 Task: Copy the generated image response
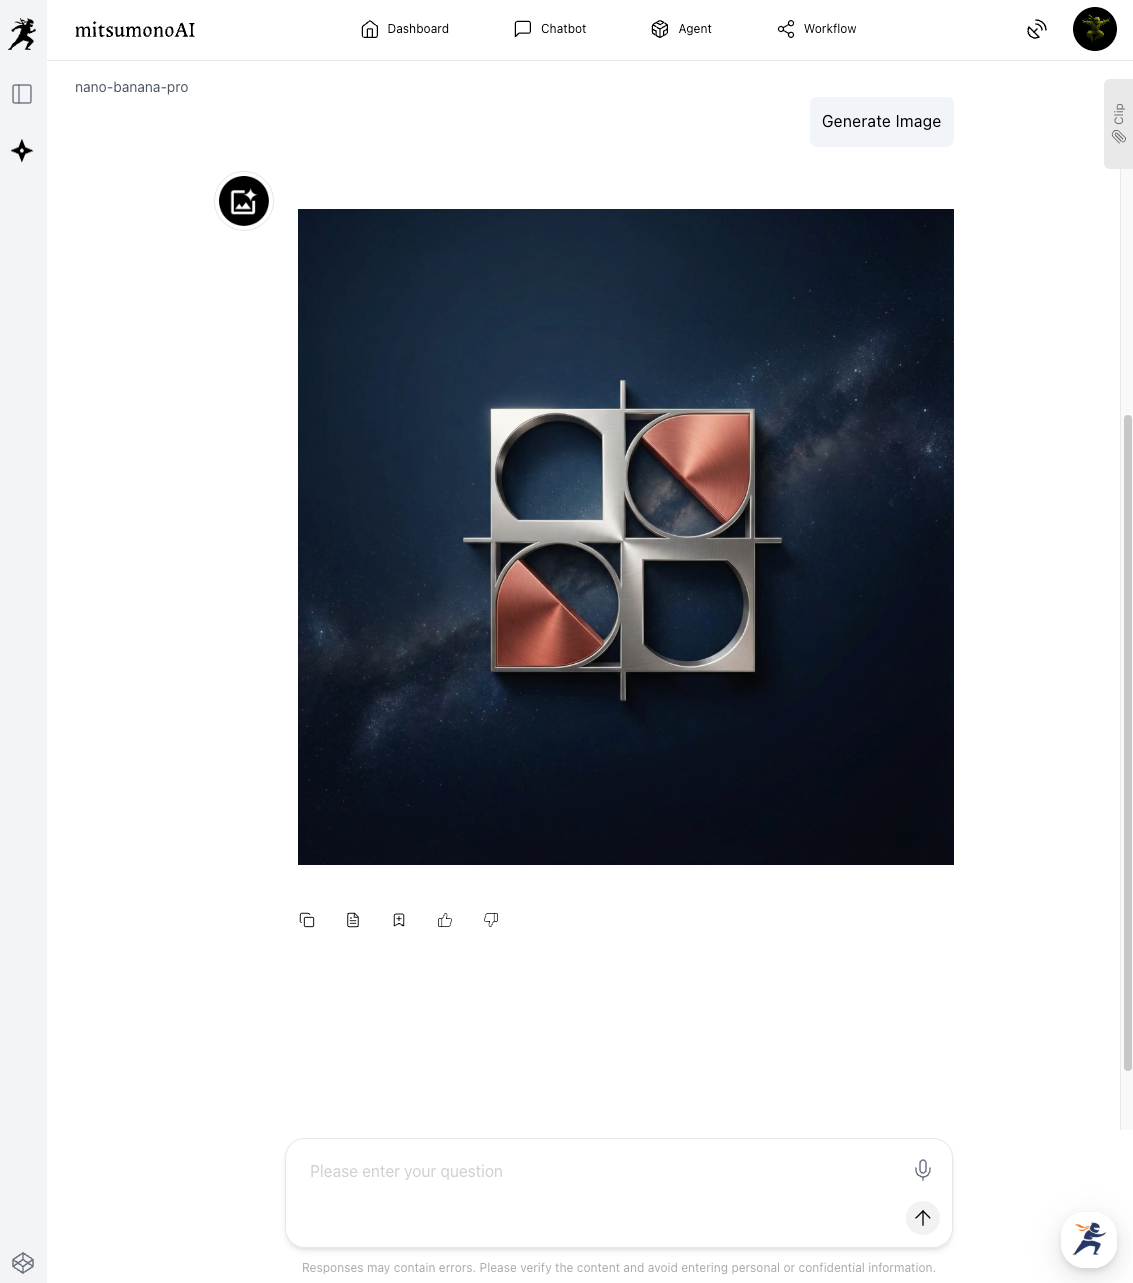point(307,920)
